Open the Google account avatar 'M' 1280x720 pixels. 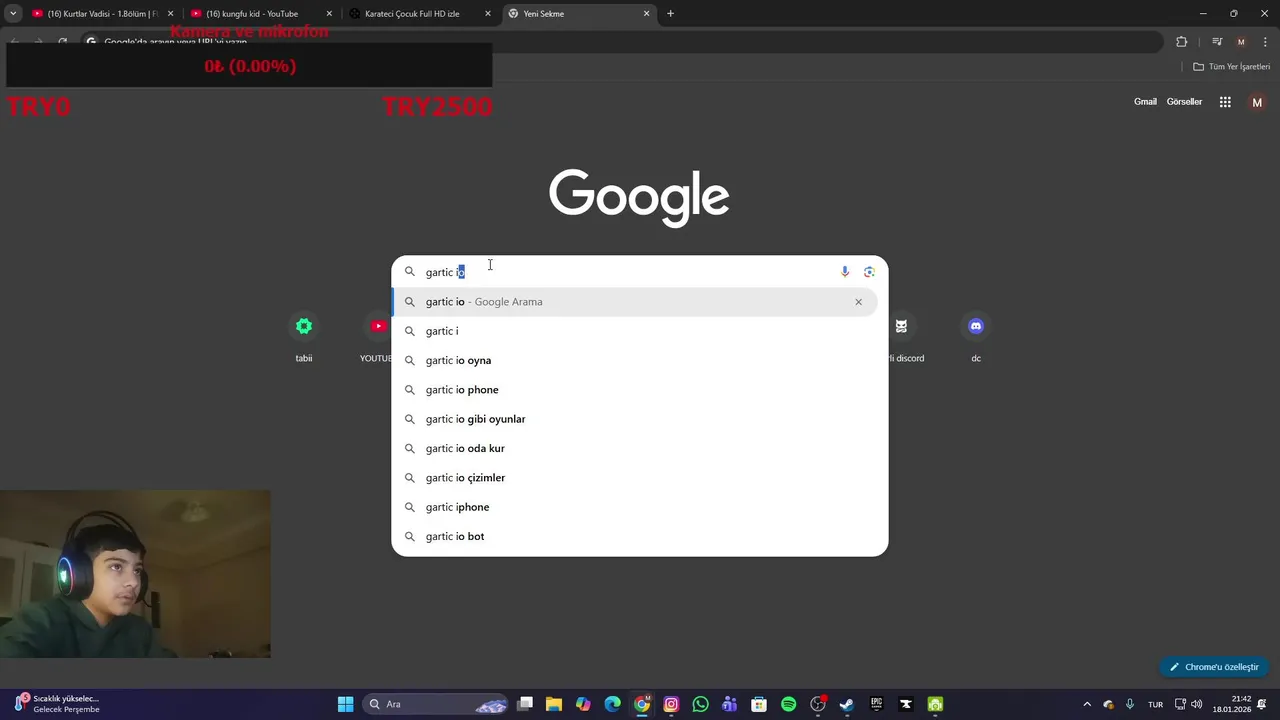click(1257, 102)
